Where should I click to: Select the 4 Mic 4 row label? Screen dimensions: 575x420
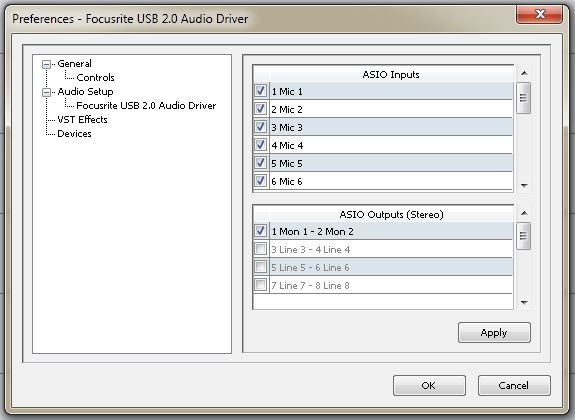tap(288, 145)
